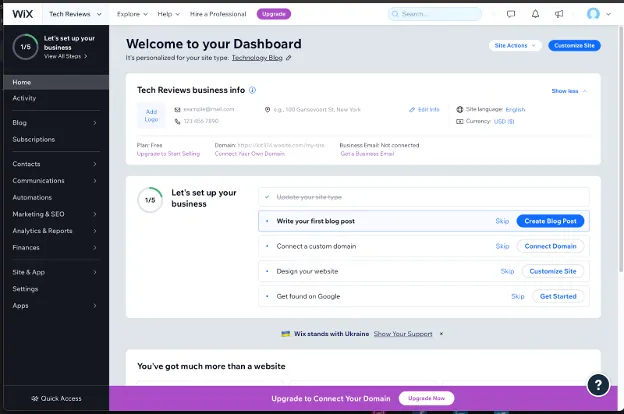Skip Get found on Google step
The width and height of the screenshot is (624, 414).
point(518,296)
